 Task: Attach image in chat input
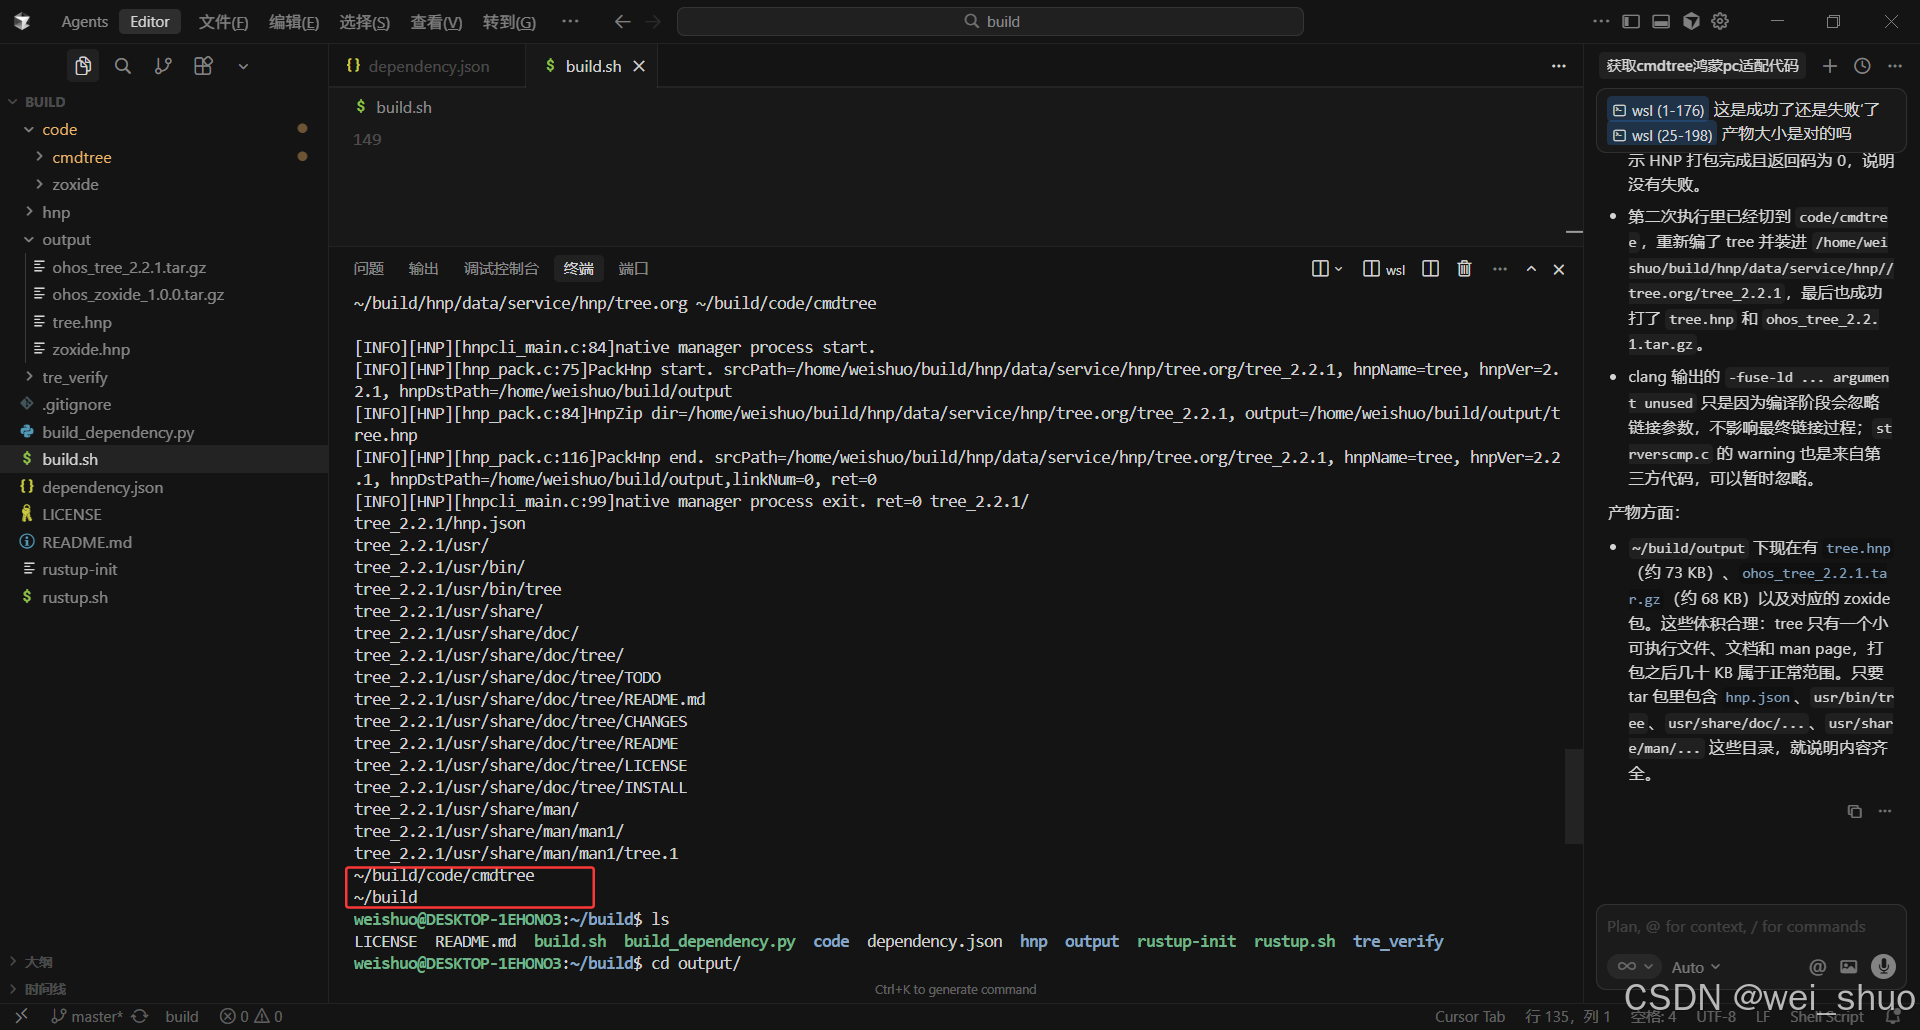coord(1849,967)
